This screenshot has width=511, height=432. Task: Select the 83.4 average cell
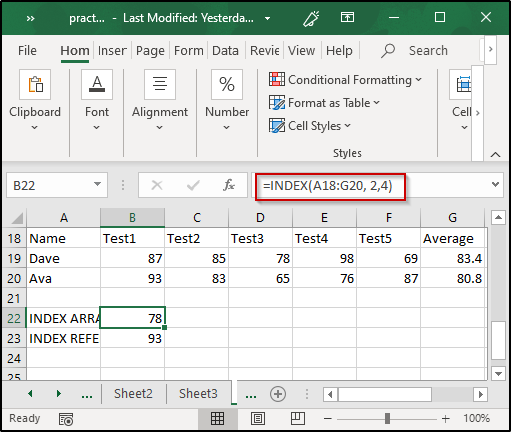(453, 258)
